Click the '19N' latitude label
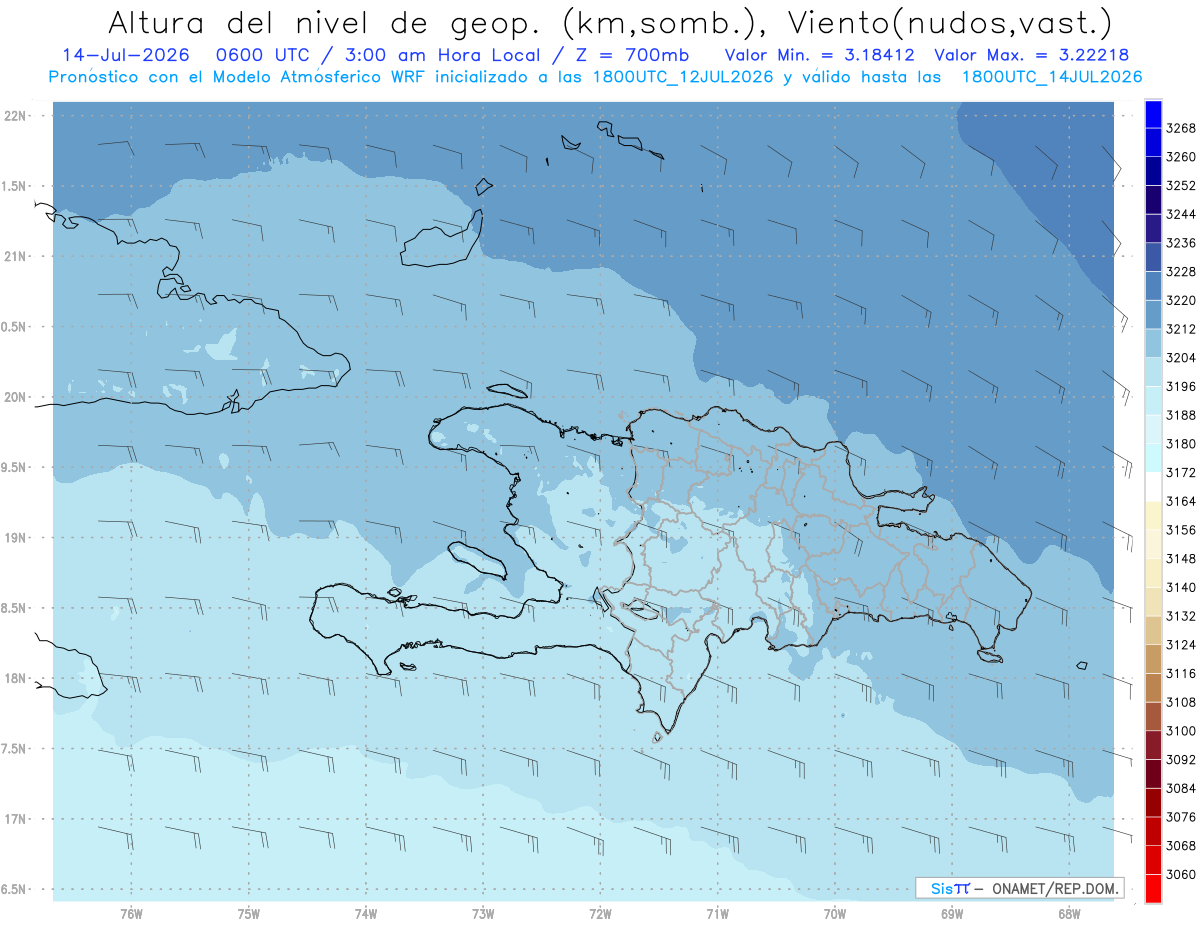This screenshot has height=927, width=1200. pyautogui.click(x=16, y=537)
